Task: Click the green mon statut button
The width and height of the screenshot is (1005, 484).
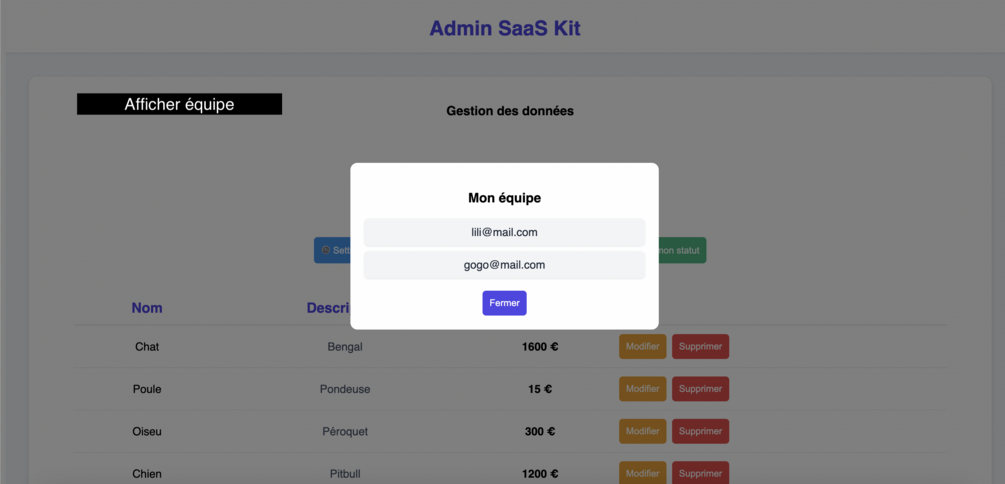Action: [x=682, y=250]
